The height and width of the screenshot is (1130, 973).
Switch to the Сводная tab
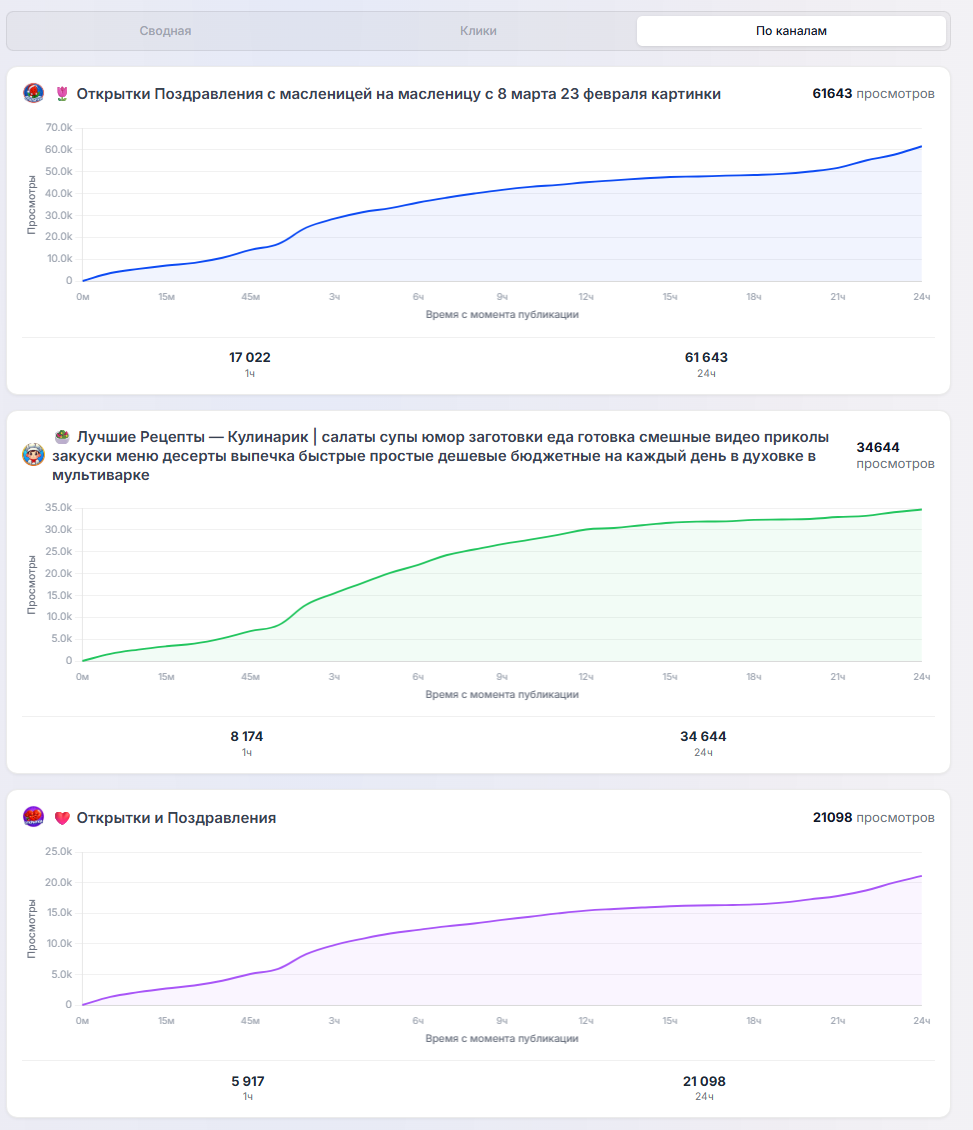[x=165, y=31]
